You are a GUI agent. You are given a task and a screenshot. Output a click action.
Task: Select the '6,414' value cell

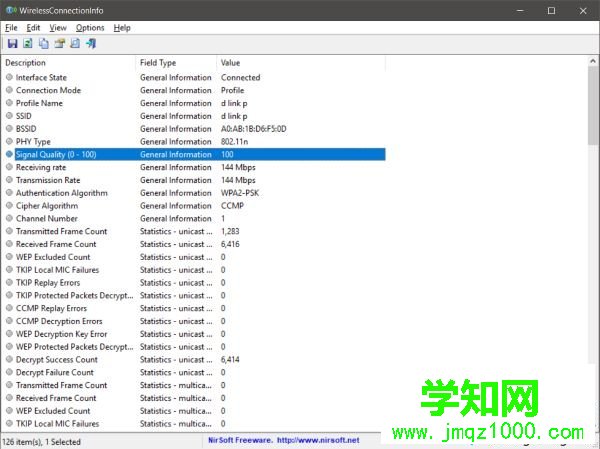point(230,359)
